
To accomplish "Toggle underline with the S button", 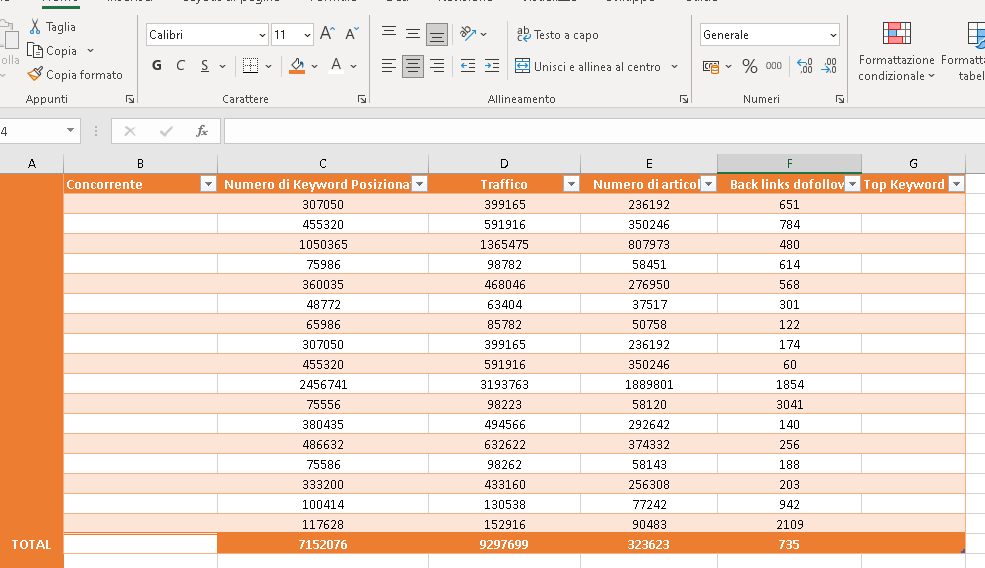I will 205,65.
